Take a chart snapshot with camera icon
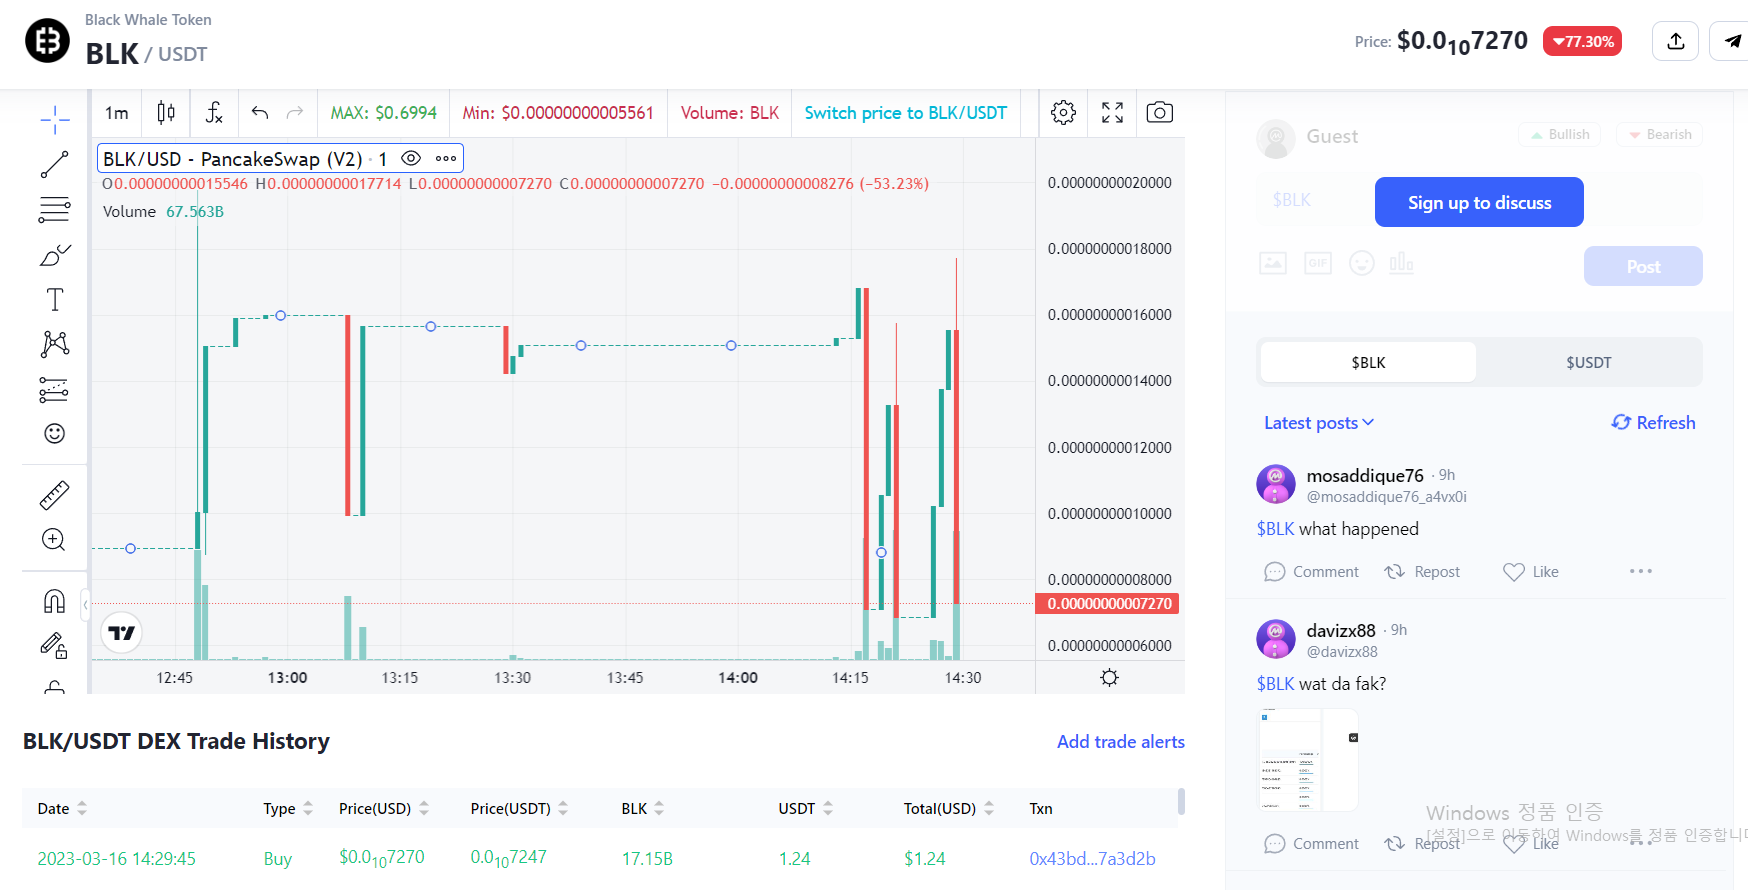This screenshot has width=1748, height=890. (1159, 113)
